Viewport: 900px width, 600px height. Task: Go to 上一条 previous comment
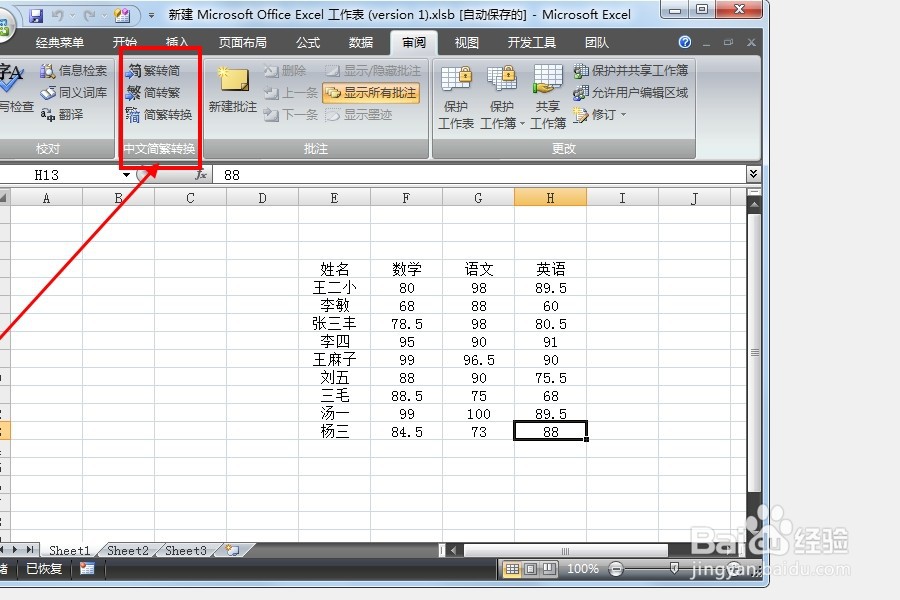point(290,92)
